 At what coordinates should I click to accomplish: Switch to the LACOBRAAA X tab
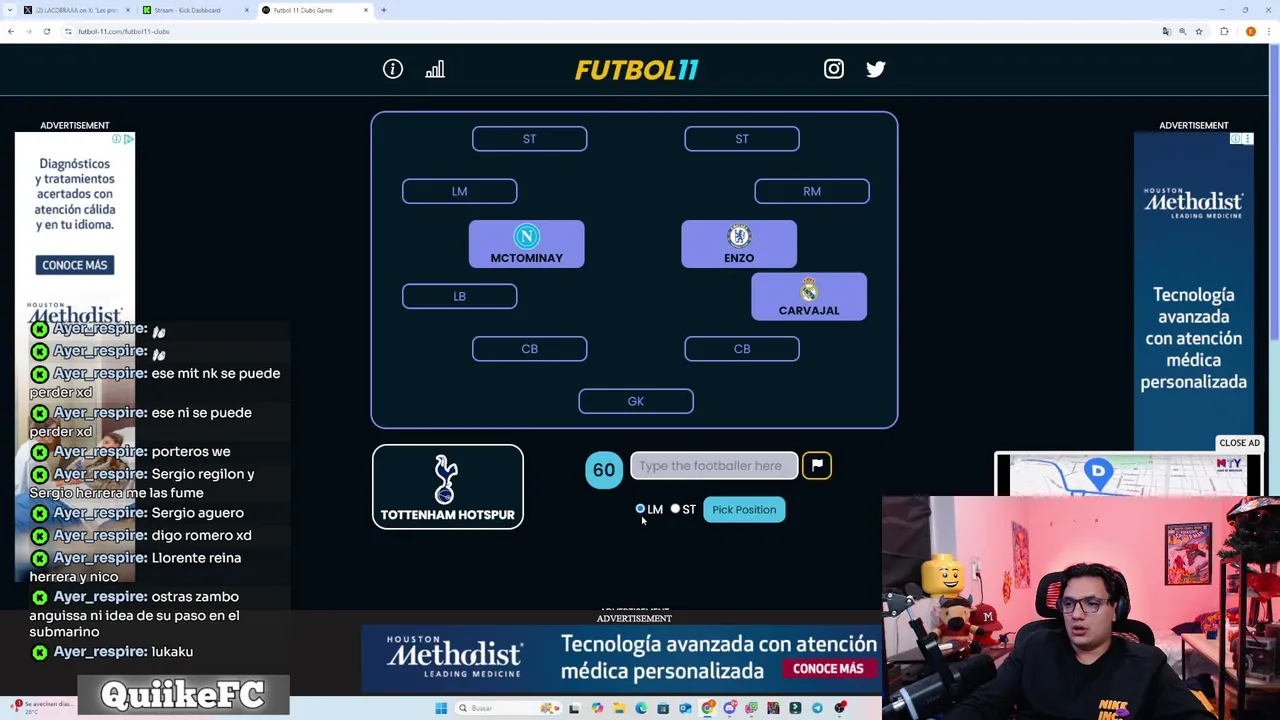click(x=75, y=10)
